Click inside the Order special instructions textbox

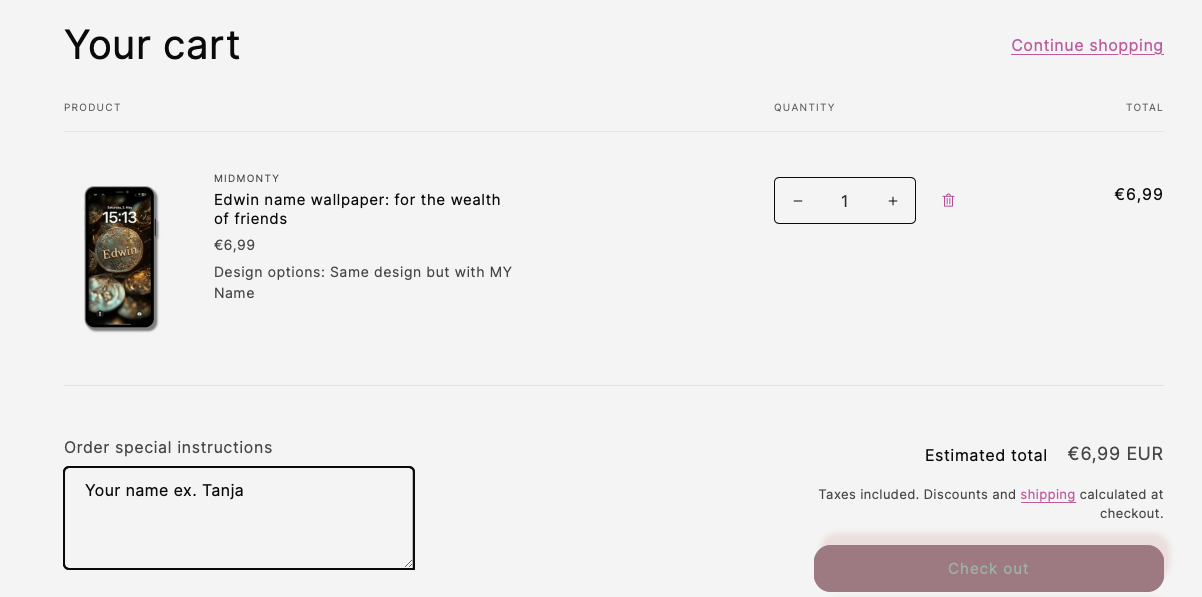tap(239, 517)
